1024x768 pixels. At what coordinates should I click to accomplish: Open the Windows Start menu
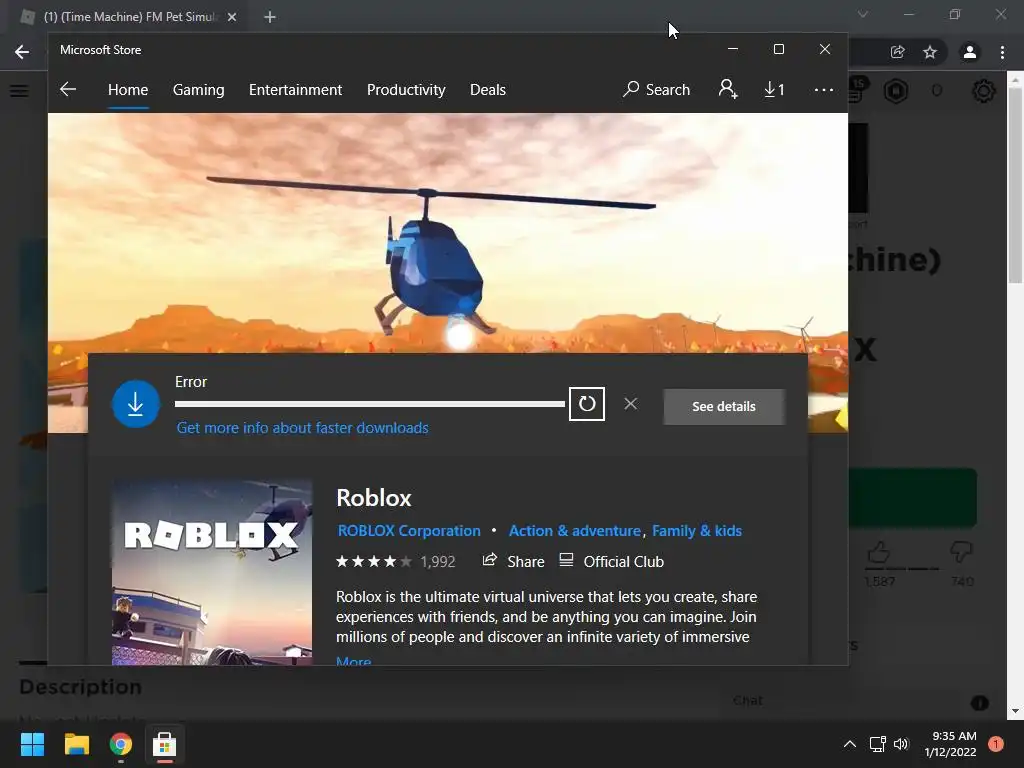[32, 744]
